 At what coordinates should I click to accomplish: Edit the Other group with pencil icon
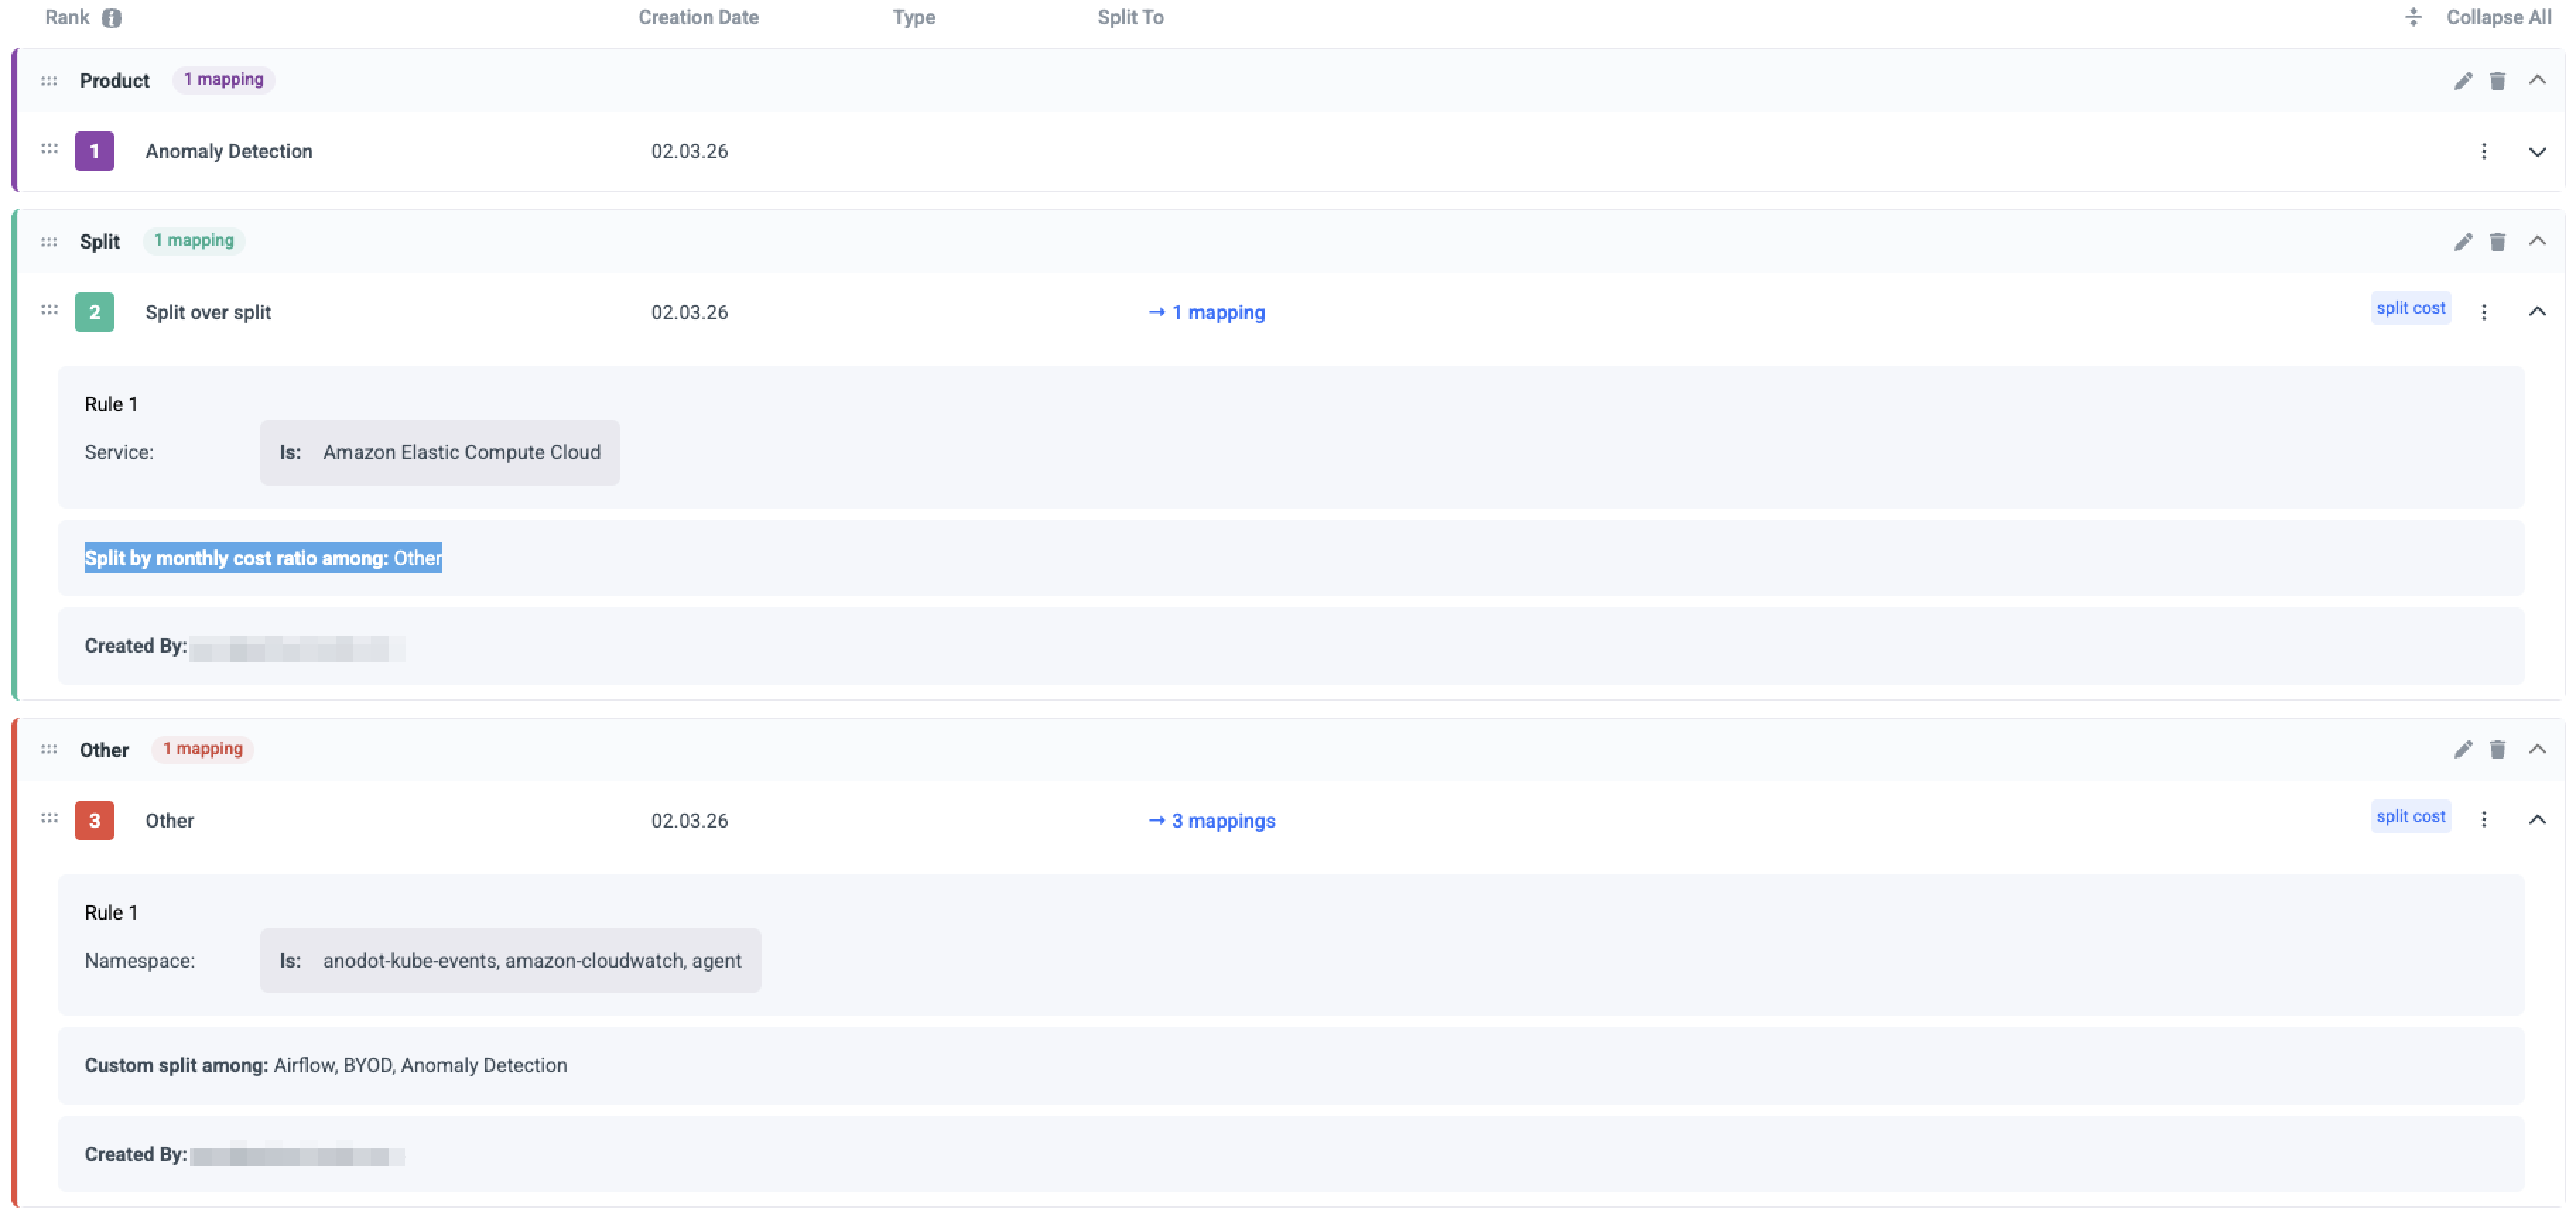pyautogui.click(x=2462, y=750)
